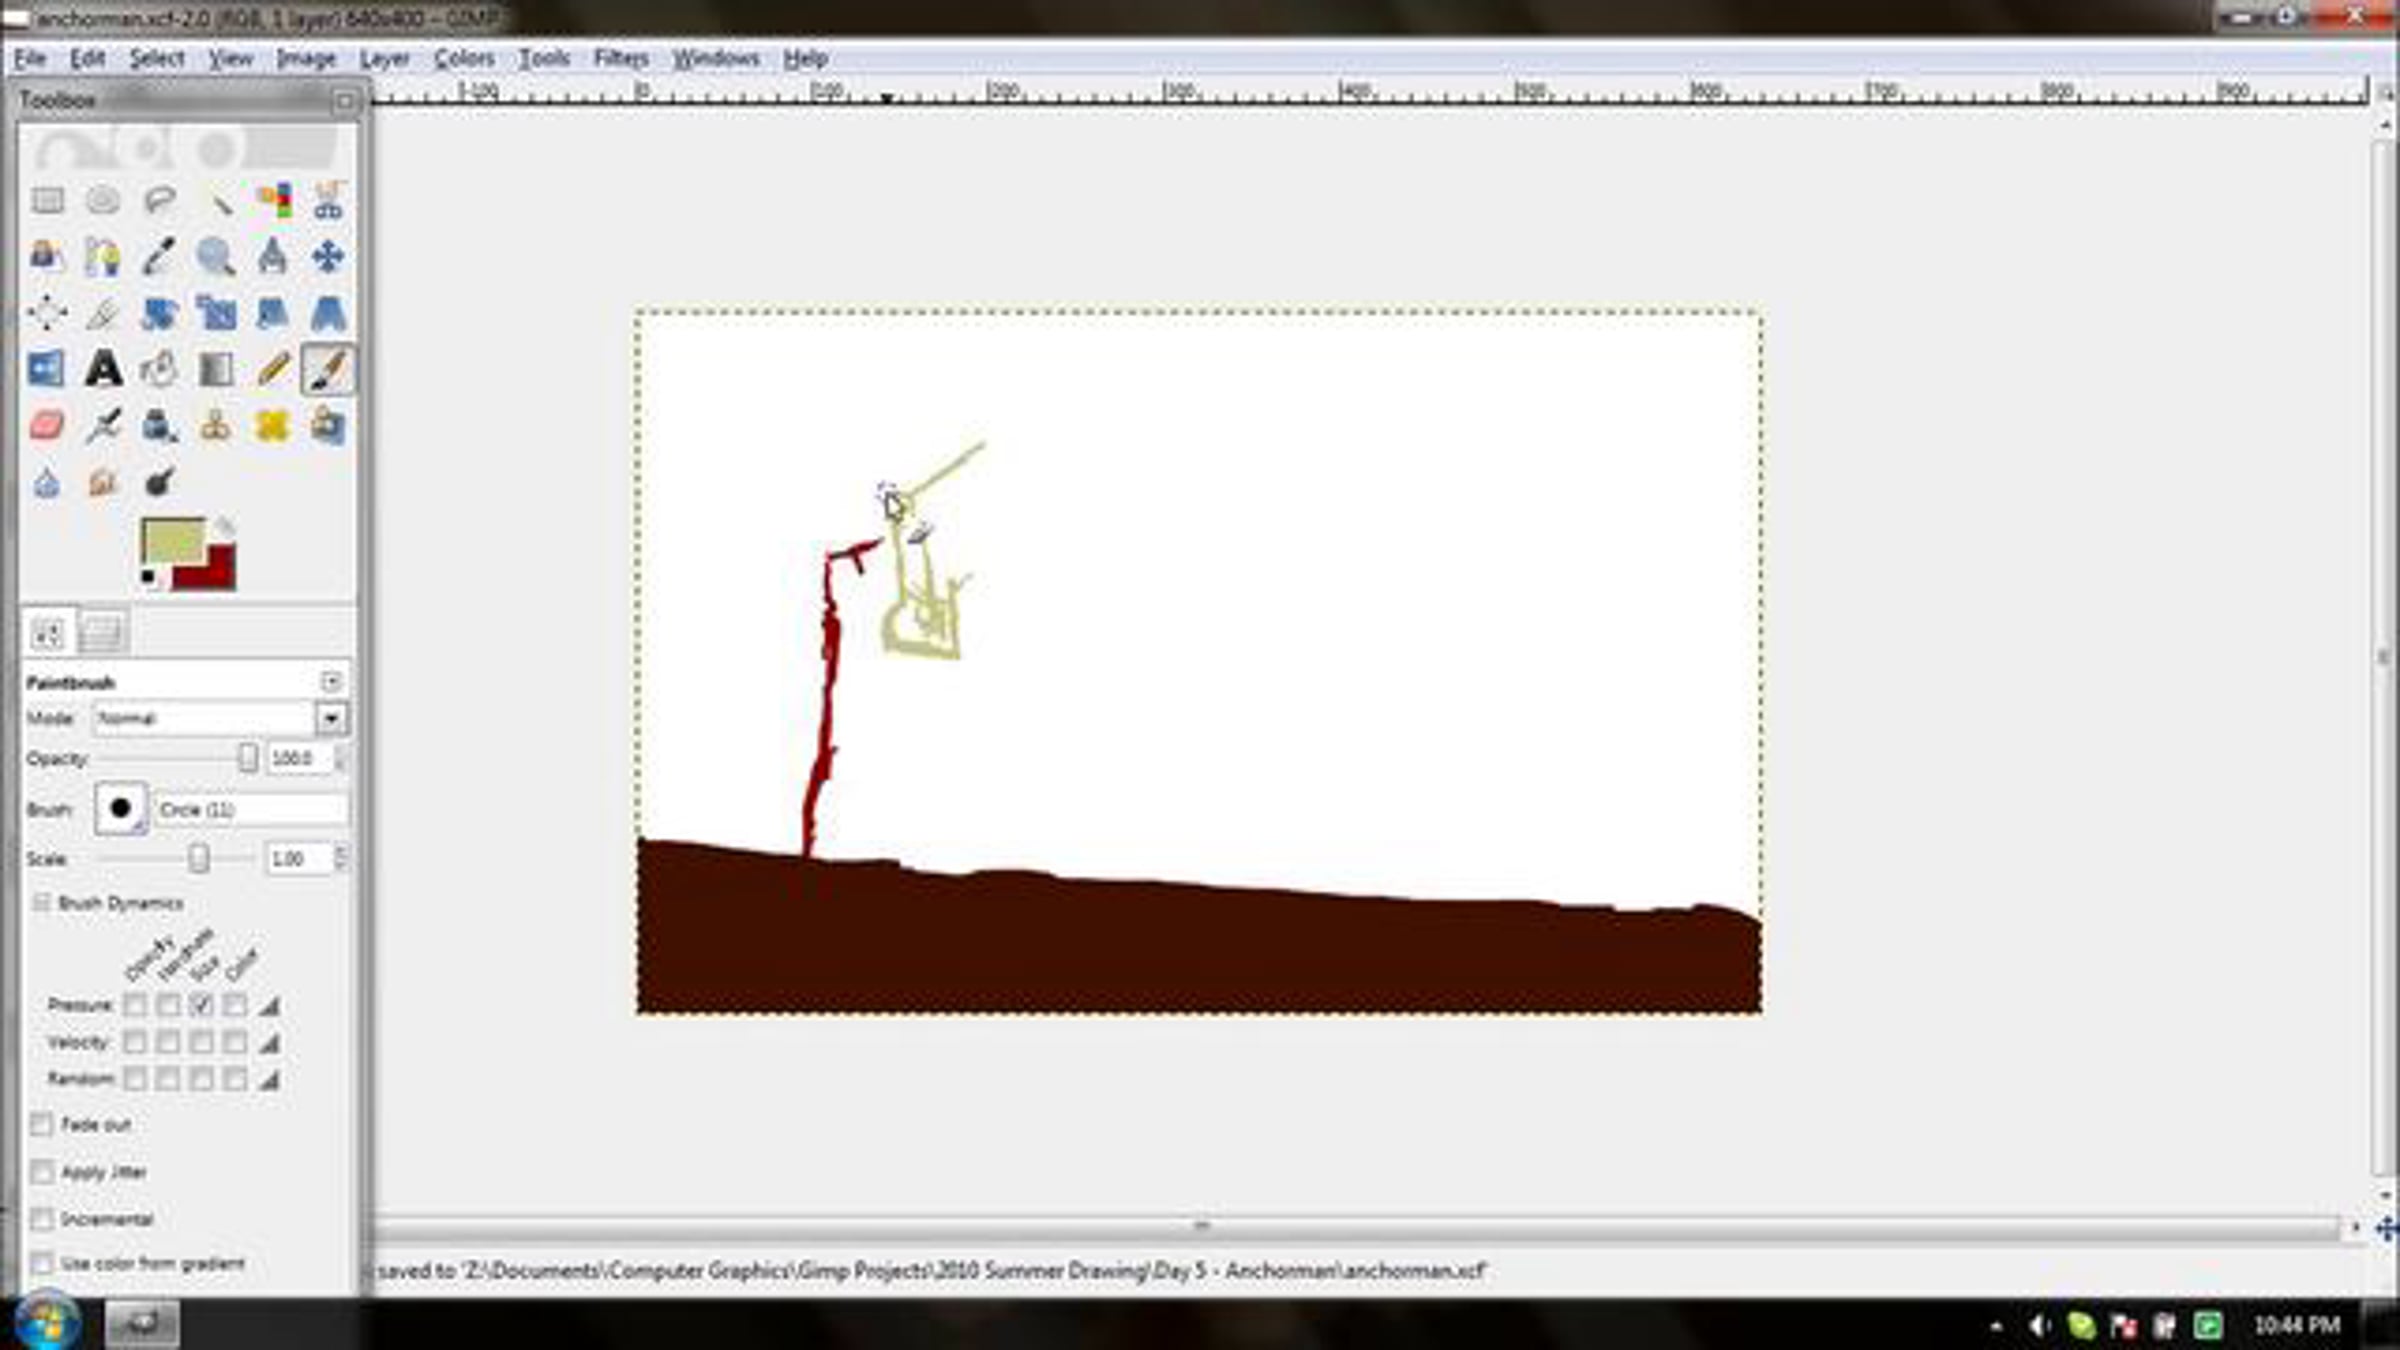The image size is (2400, 1350).
Task: Select the Move tool
Action: point(328,257)
